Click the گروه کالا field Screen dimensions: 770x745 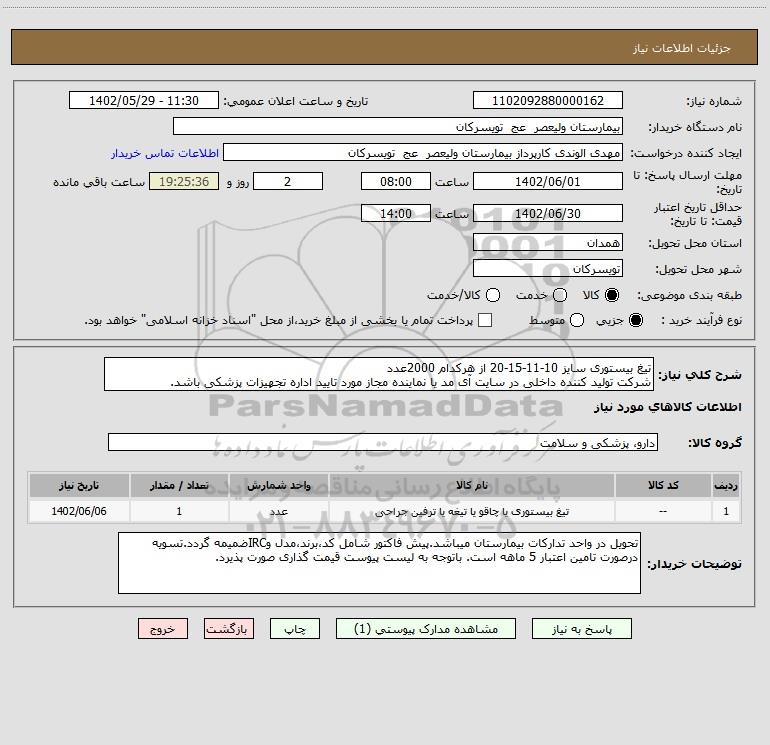tap(382, 442)
